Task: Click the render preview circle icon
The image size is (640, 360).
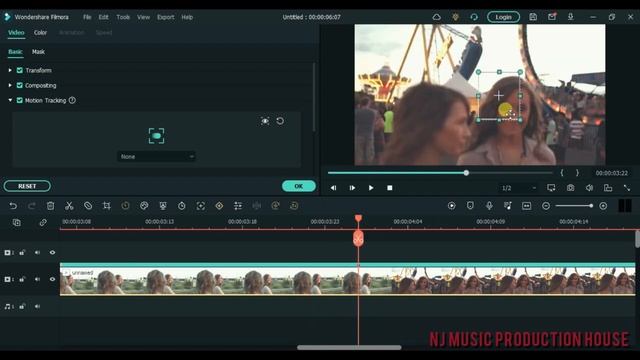Action: click(x=451, y=206)
